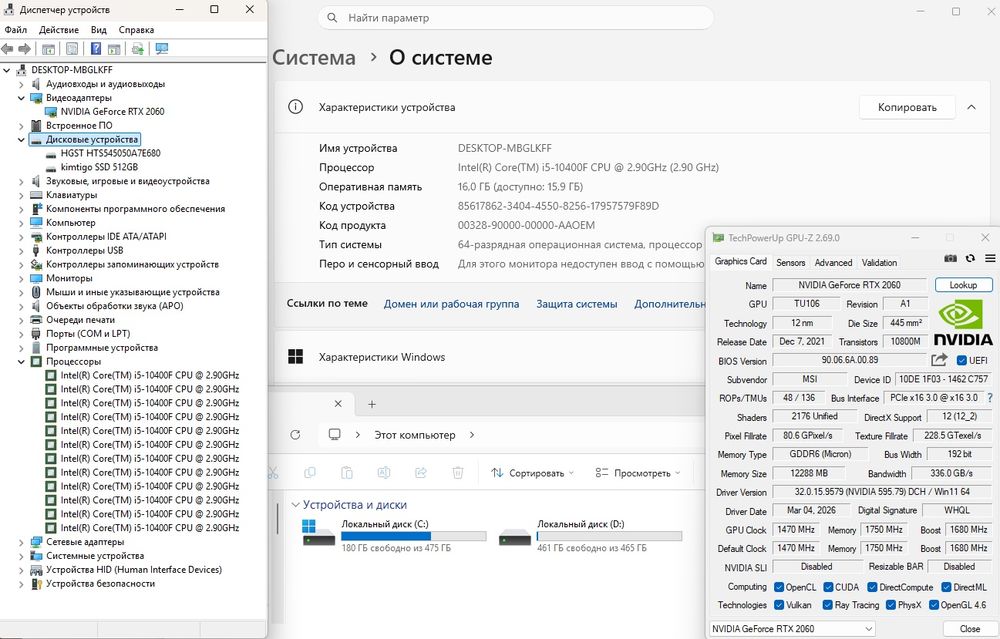This screenshot has height=639, width=1000.
Task: Click the GPU-Z refresh icon
Action: click(x=970, y=258)
